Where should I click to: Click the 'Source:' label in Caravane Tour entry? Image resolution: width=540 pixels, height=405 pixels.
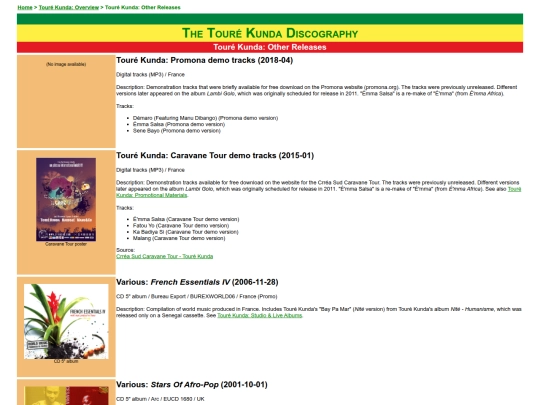[125, 250]
